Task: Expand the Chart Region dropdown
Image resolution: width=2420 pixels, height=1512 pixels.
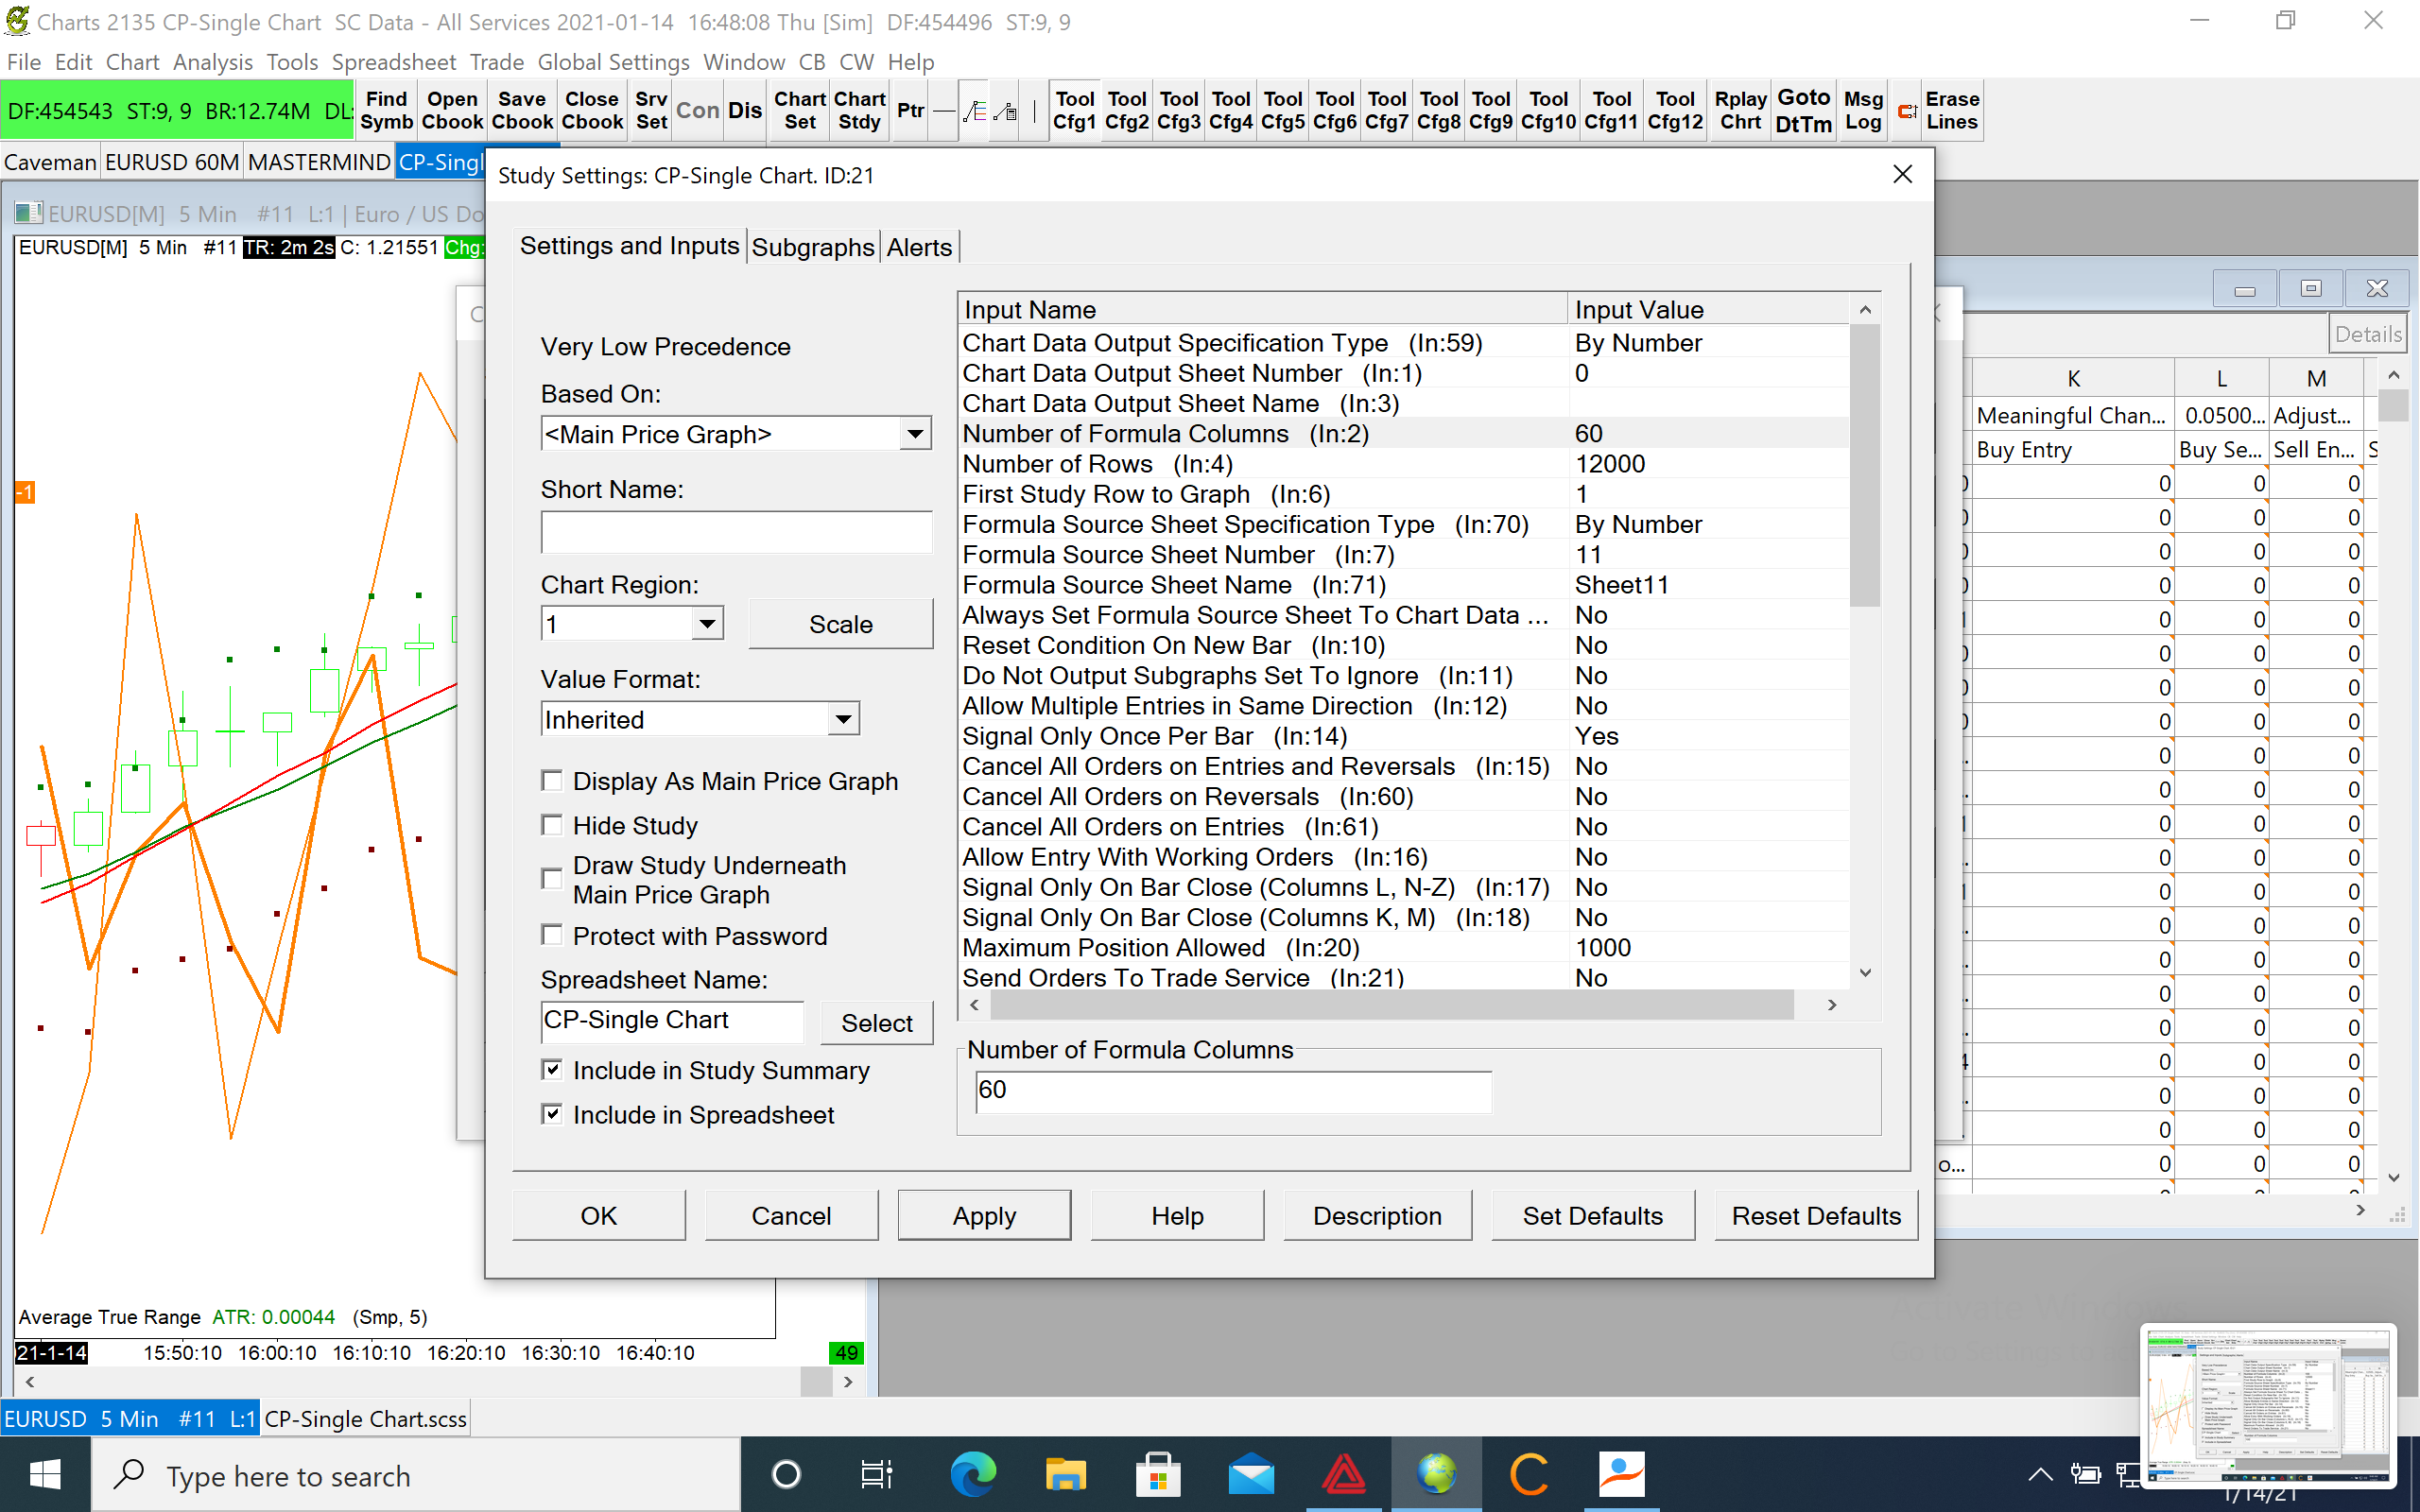Action: point(707,624)
